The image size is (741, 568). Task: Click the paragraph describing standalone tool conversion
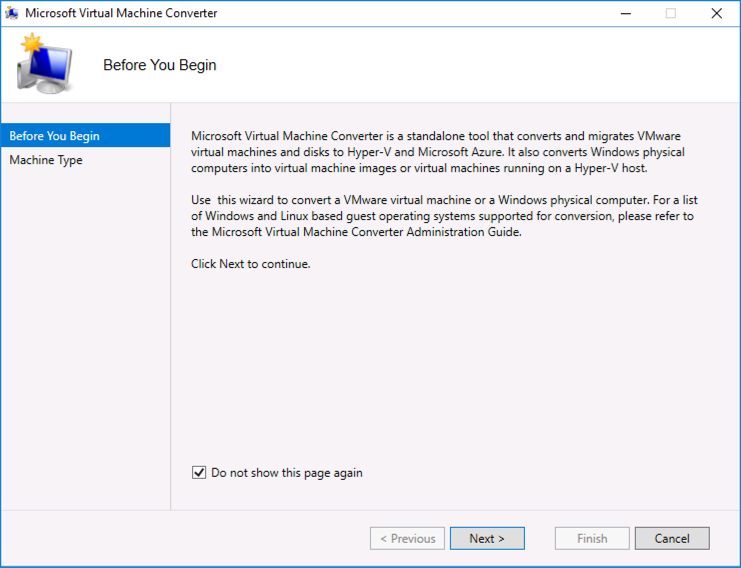438,152
